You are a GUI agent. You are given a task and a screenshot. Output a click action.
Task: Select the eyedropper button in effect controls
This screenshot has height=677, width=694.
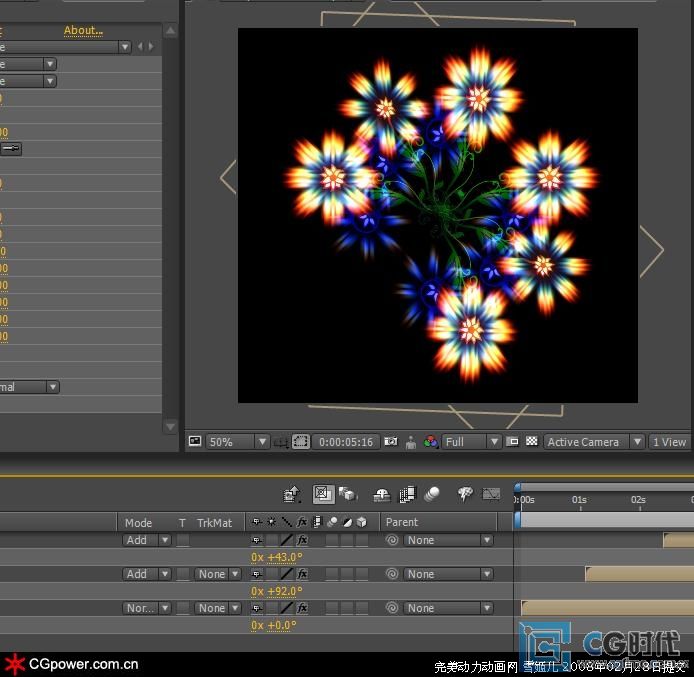11,149
